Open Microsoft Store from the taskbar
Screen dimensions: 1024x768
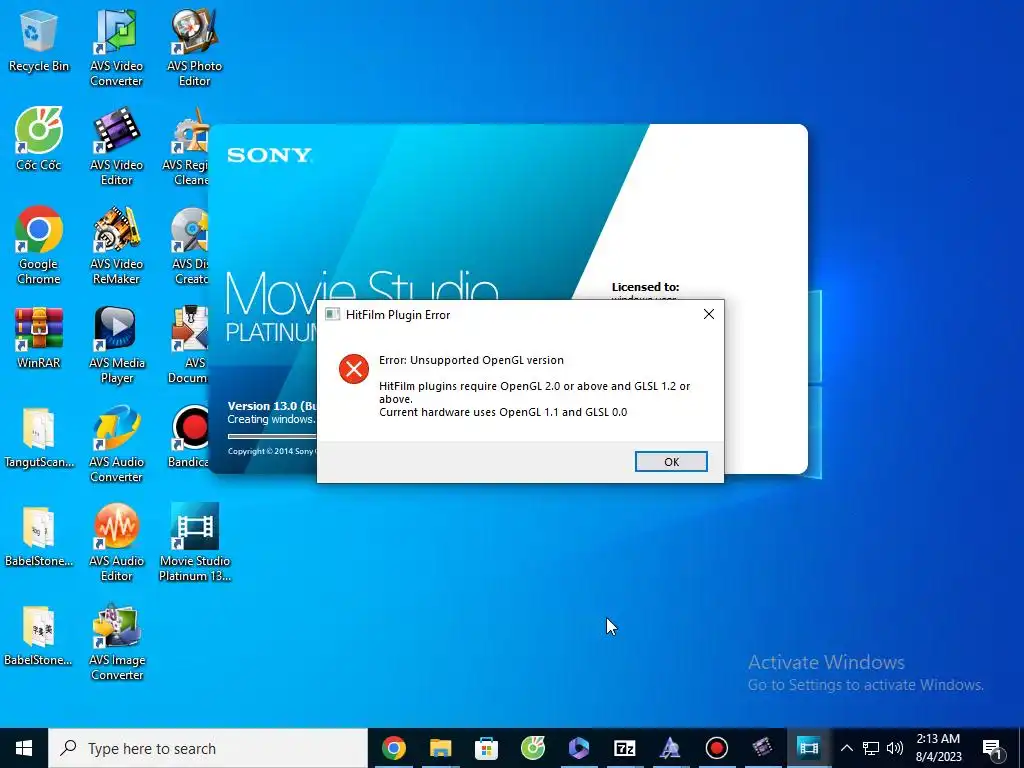(x=486, y=748)
